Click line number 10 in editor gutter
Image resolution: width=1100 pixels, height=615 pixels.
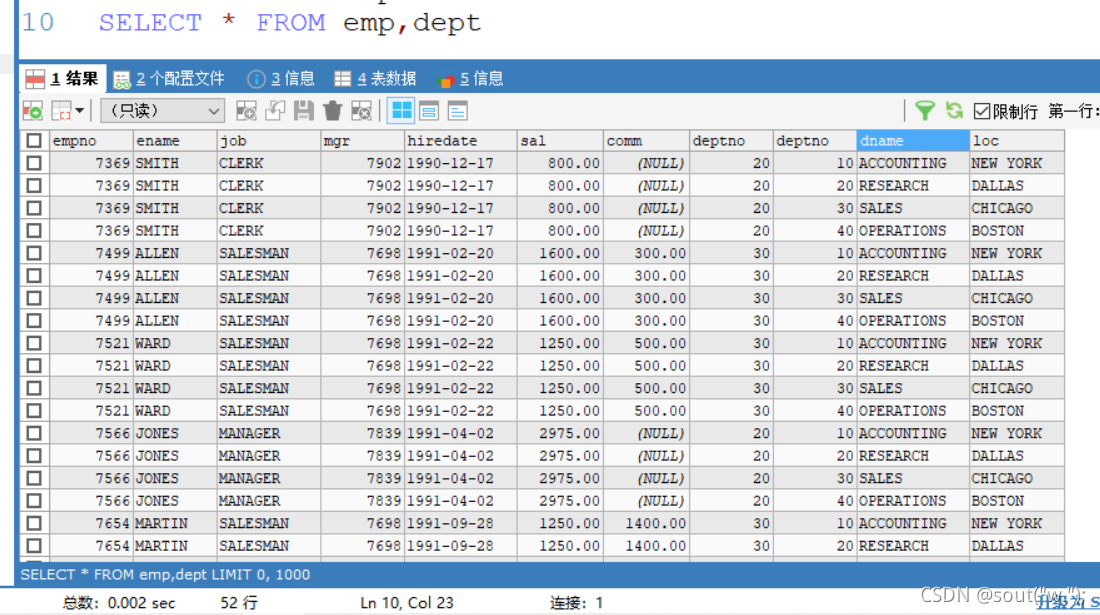37,22
